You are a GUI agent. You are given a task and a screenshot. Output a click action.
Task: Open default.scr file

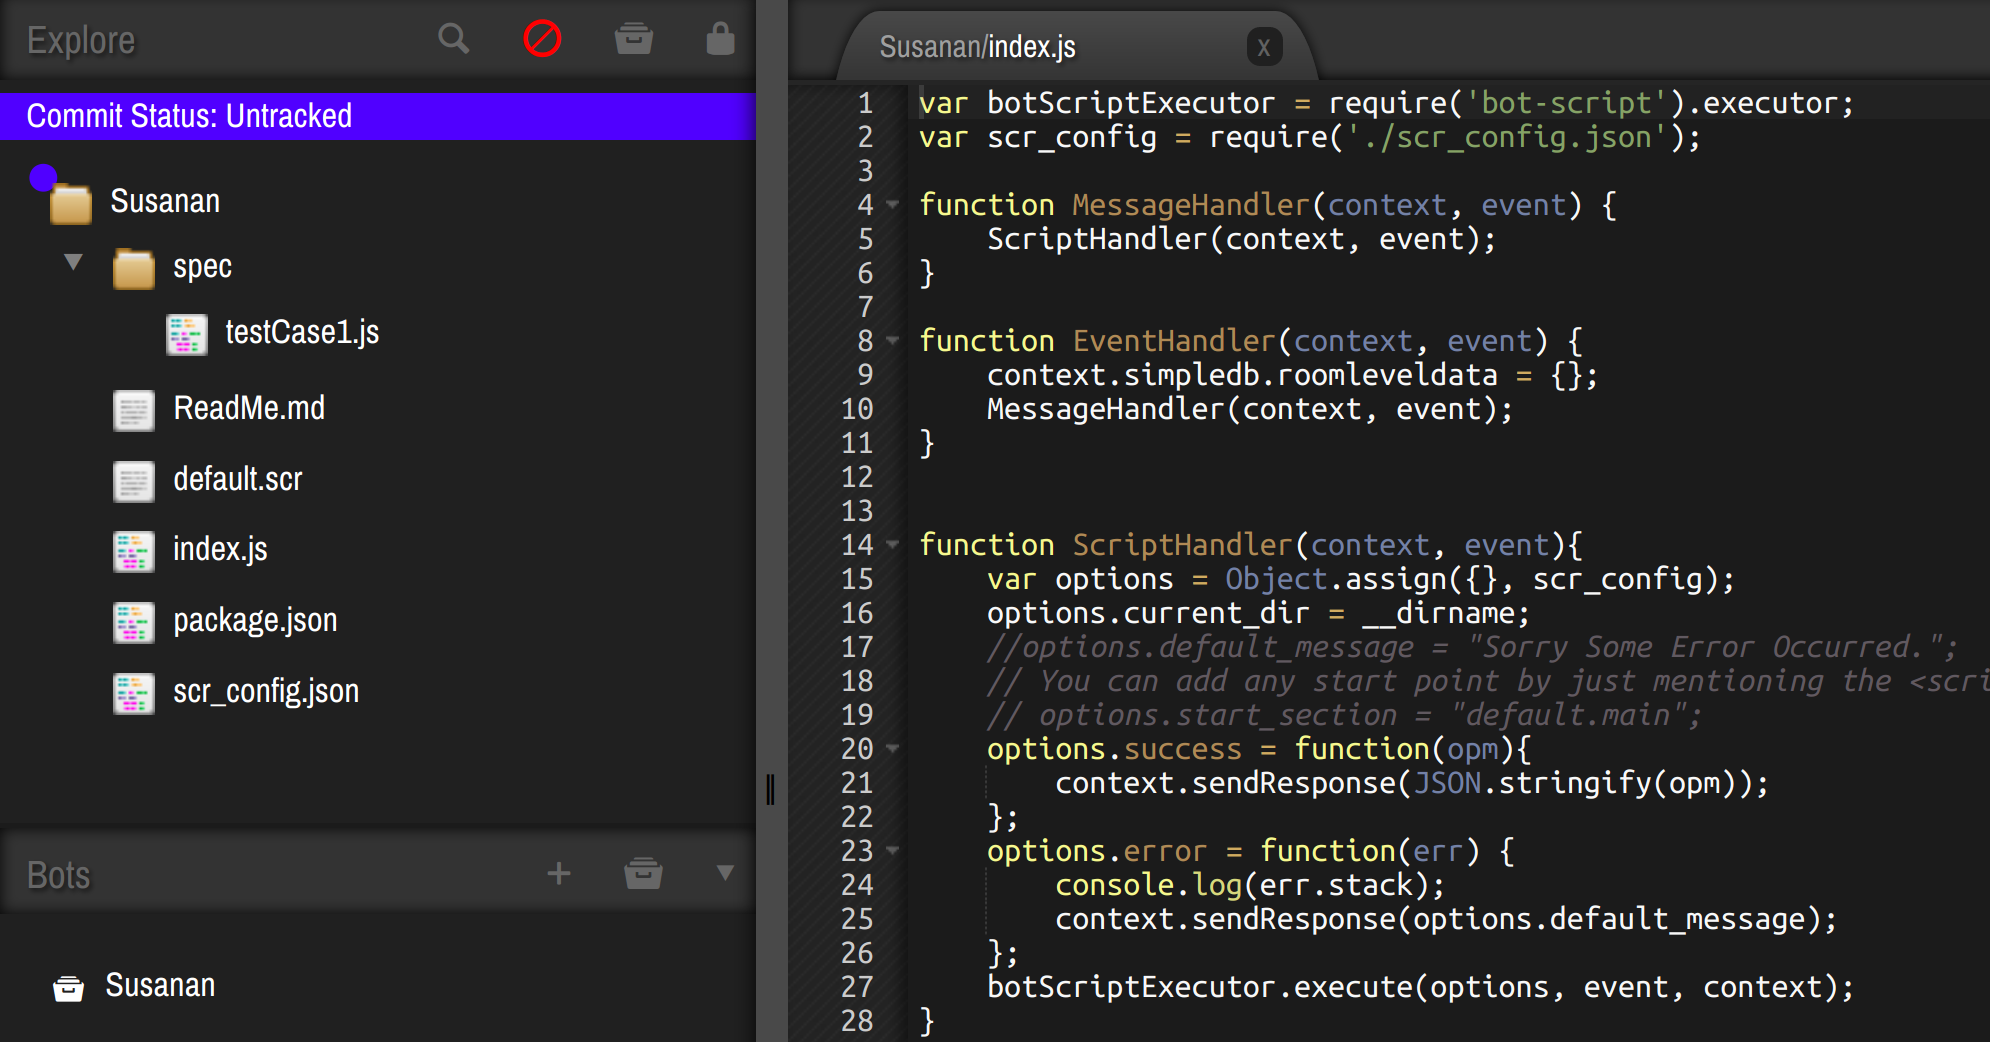click(238, 479)
